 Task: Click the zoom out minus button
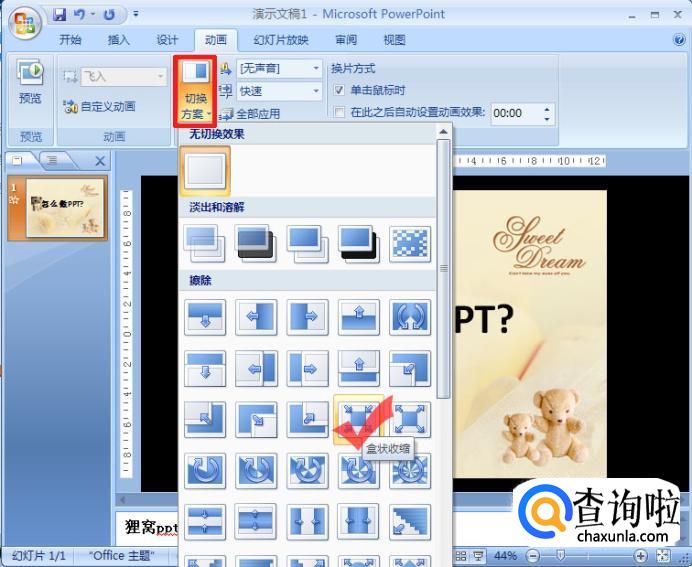pyautogui.click(x=533, y=556)
